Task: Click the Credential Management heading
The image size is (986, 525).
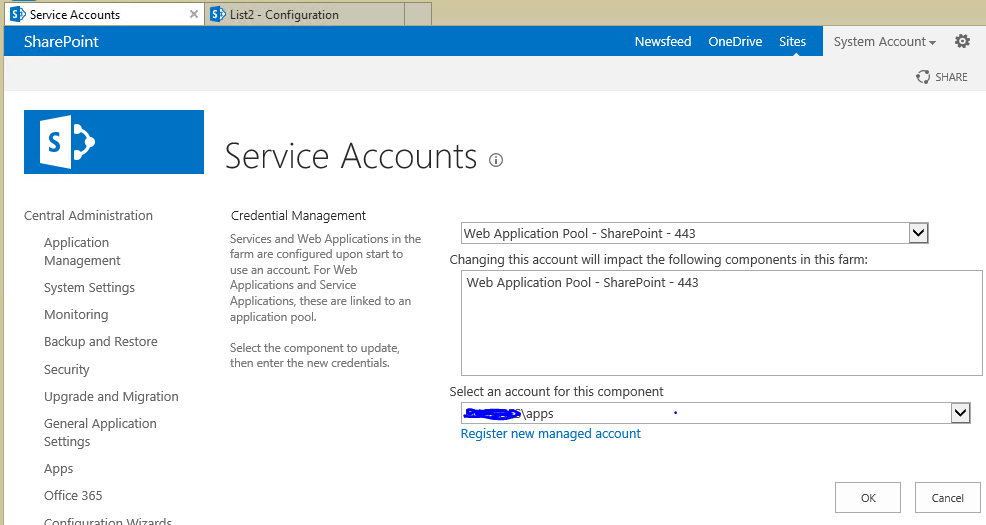Action: (x=298, y=216)
